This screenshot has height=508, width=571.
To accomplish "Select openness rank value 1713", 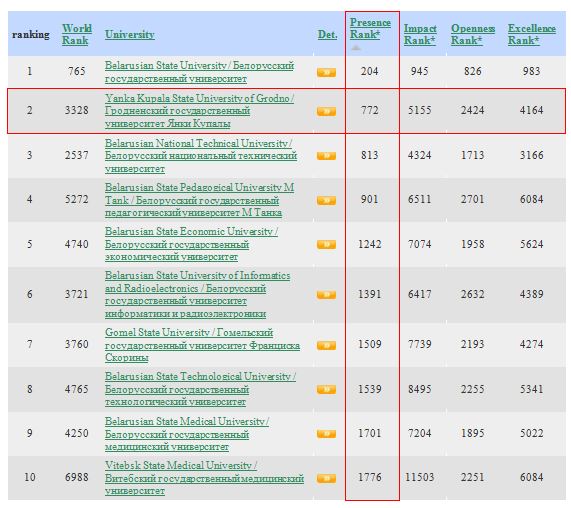I will pyautogui.click(x=473, y=155).
